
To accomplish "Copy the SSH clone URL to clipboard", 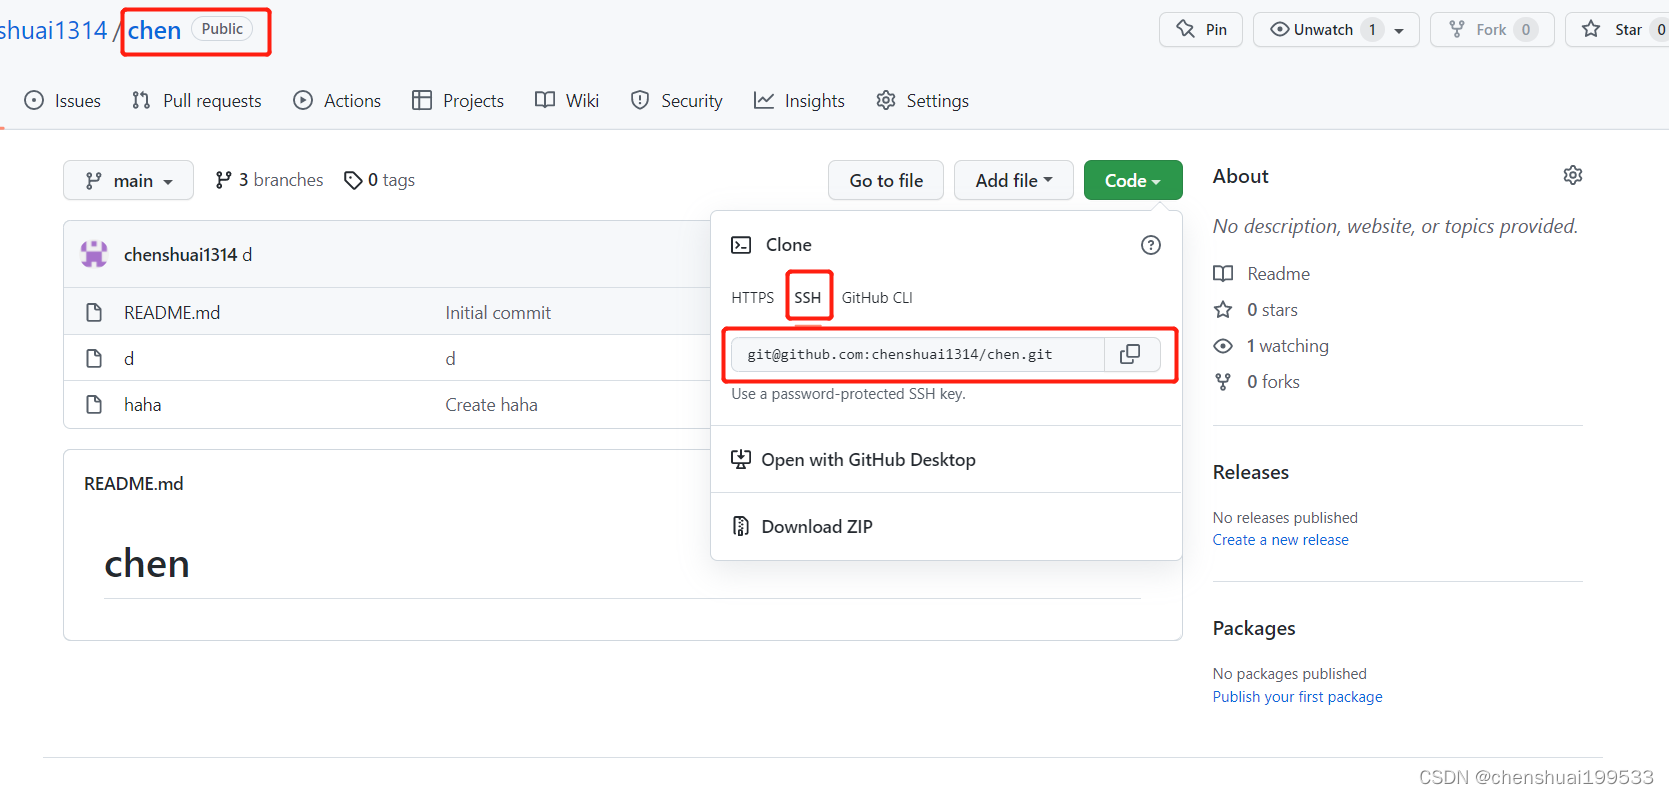I will point(1131,354).
